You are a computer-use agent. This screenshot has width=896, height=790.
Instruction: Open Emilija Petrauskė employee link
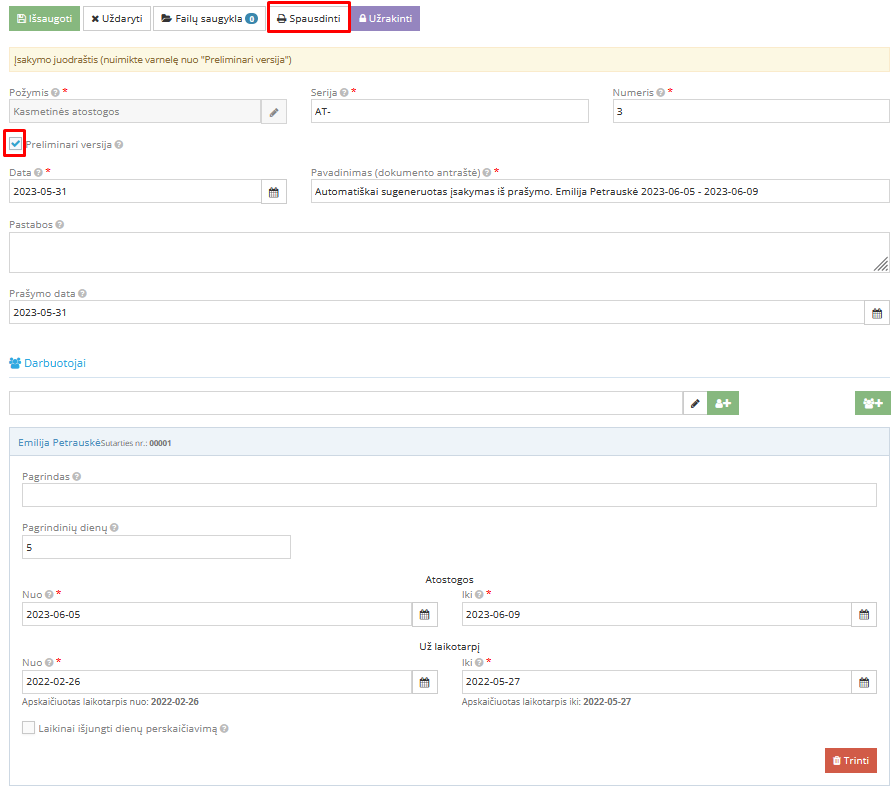tap(59, 441)
